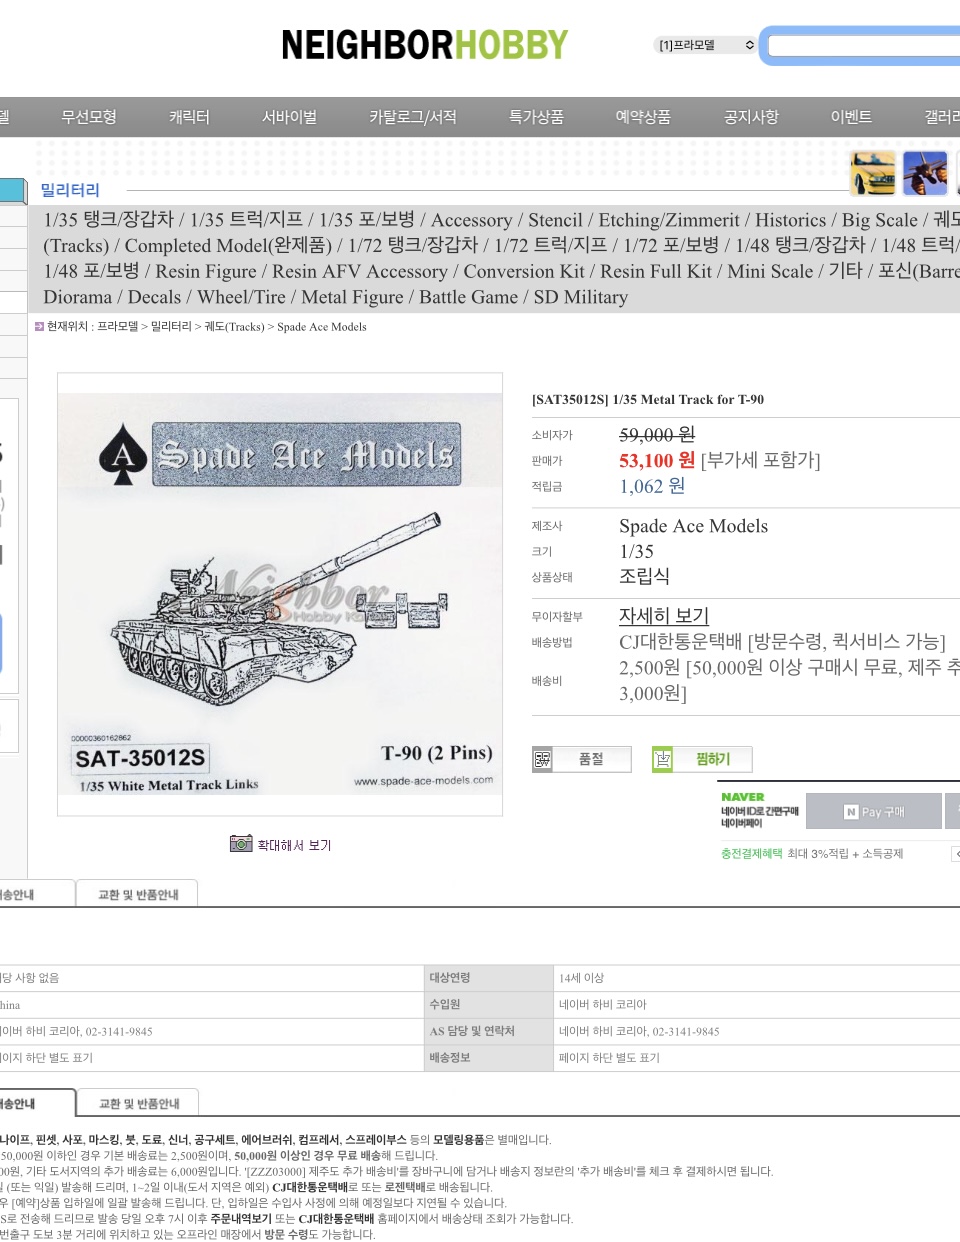Viewport: 960px width, 1242px height.
Task: Switch to the lower 교환 및 반품안내 tab
Action: (139, 1103)
